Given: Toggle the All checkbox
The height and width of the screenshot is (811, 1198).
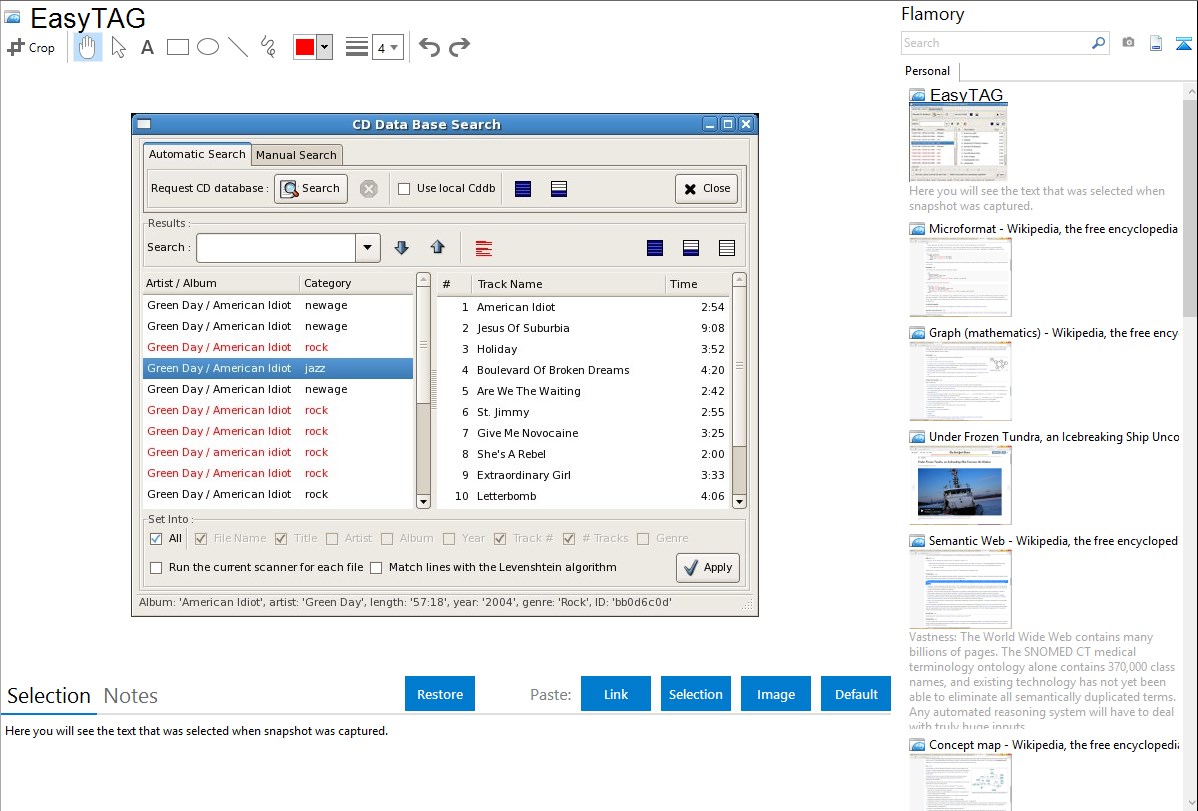Looking at the screenshot, I should tap(156, 539).
